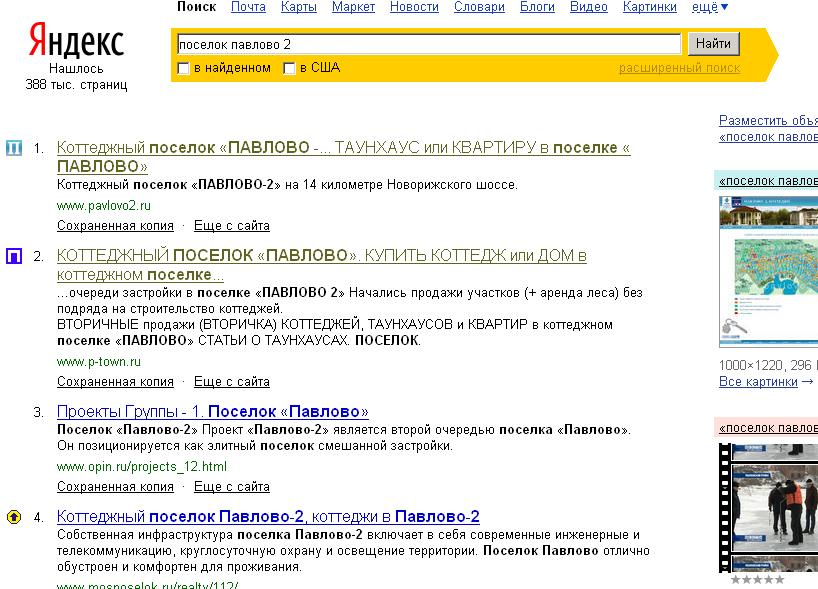Open the Новости section
The width and height of the screenshot is (818, 589).
click(x=413, y=6)
